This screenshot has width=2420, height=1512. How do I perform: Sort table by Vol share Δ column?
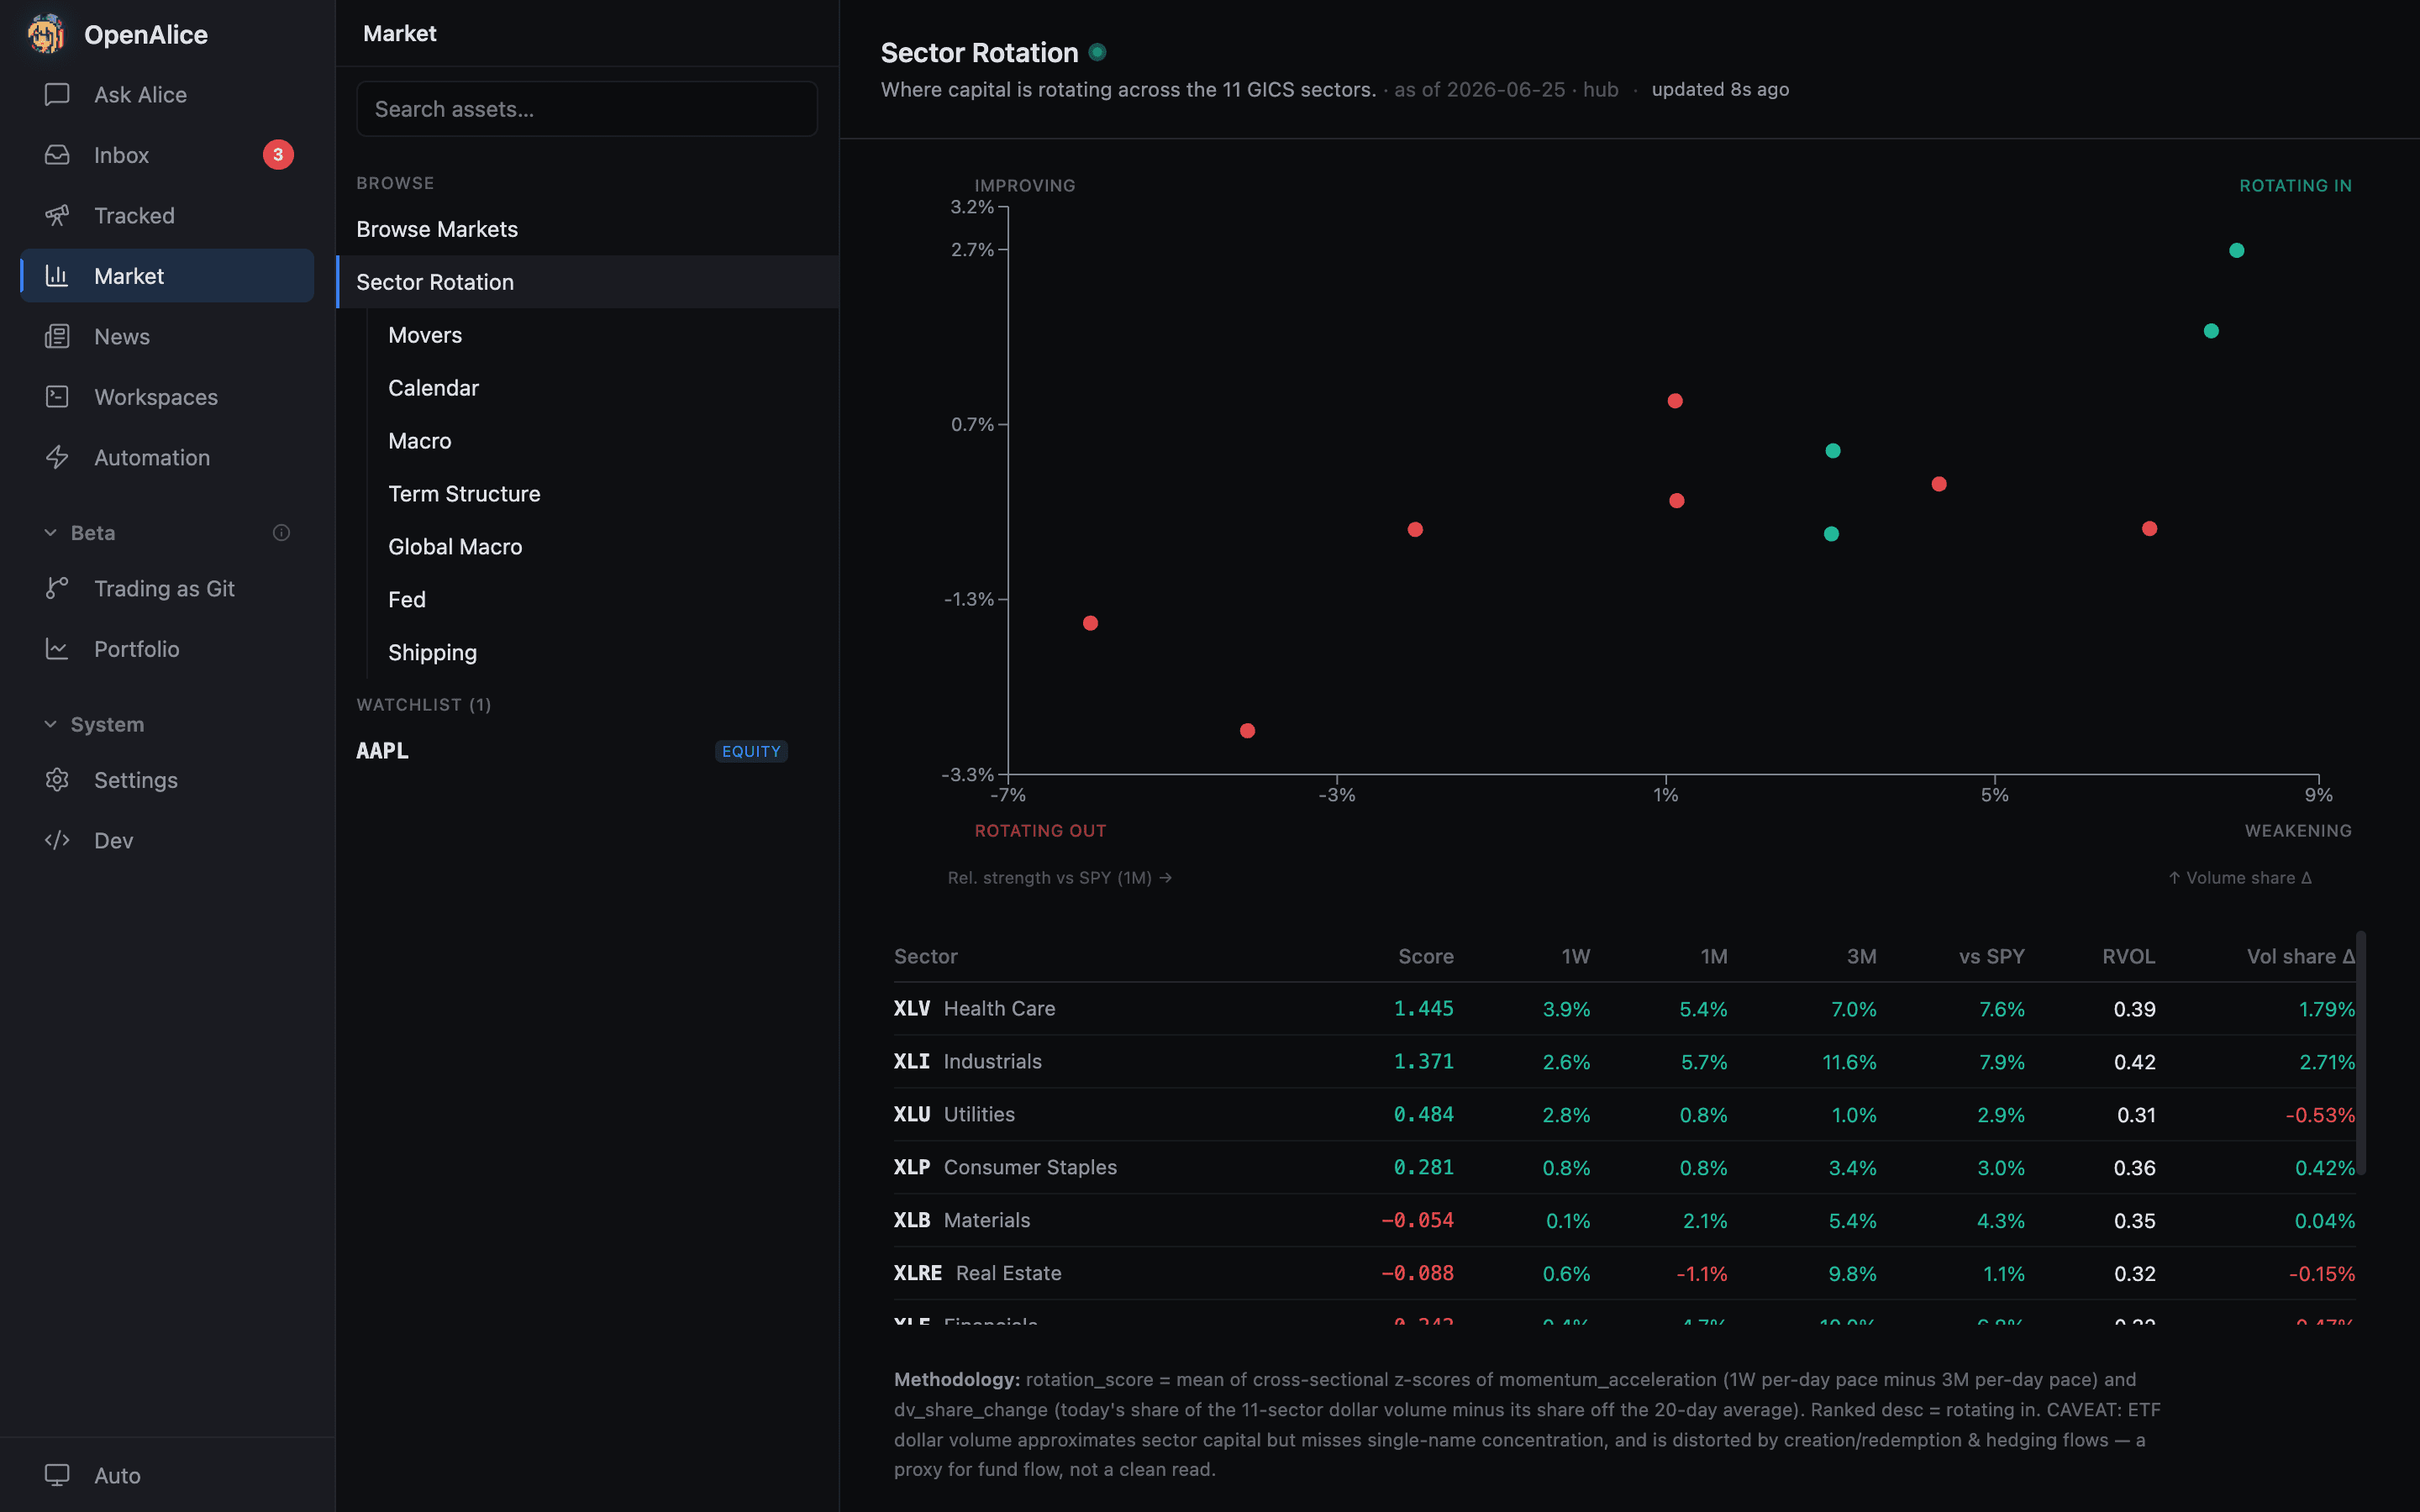click(x=2300, y=957)
